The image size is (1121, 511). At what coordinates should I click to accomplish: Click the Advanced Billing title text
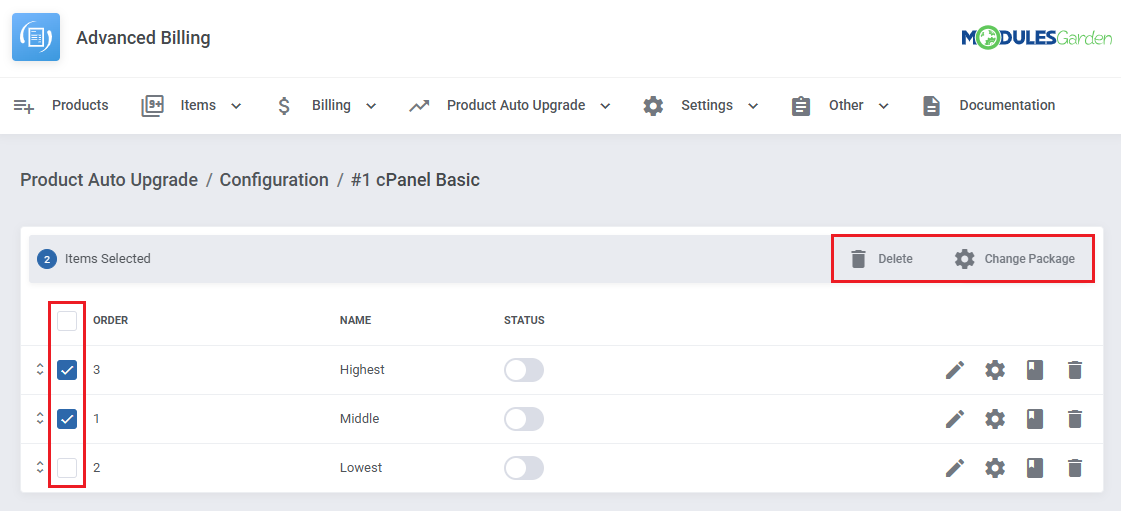(x=143, y=38)
